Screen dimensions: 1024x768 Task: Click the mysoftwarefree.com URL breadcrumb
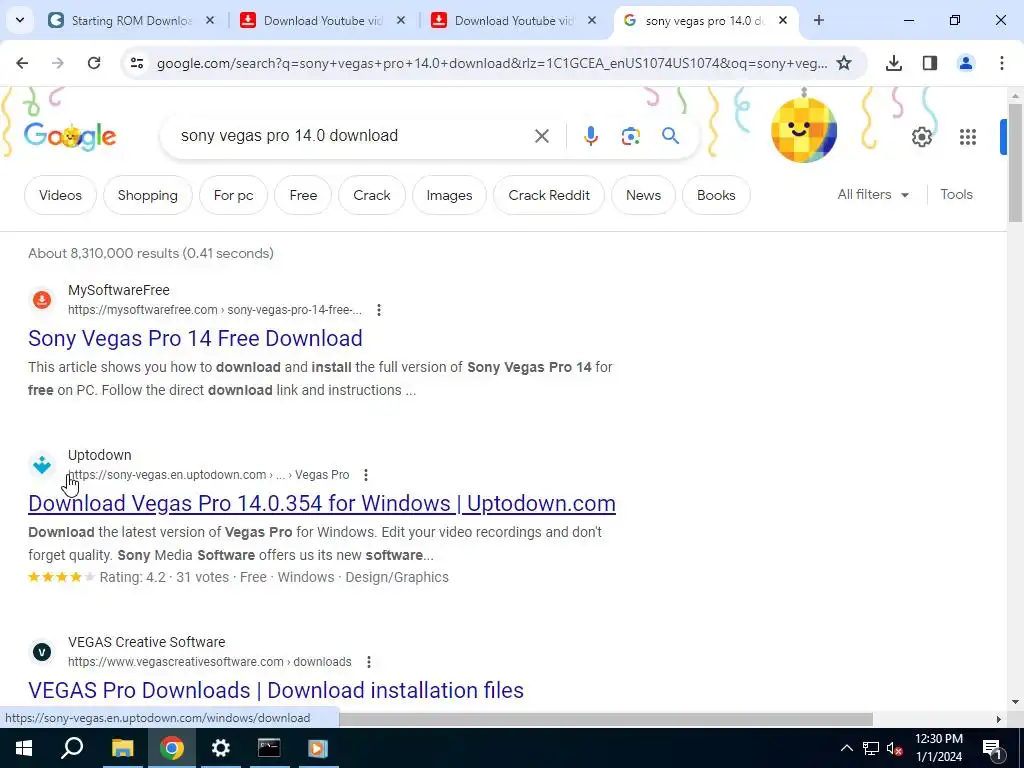(215, 310)
